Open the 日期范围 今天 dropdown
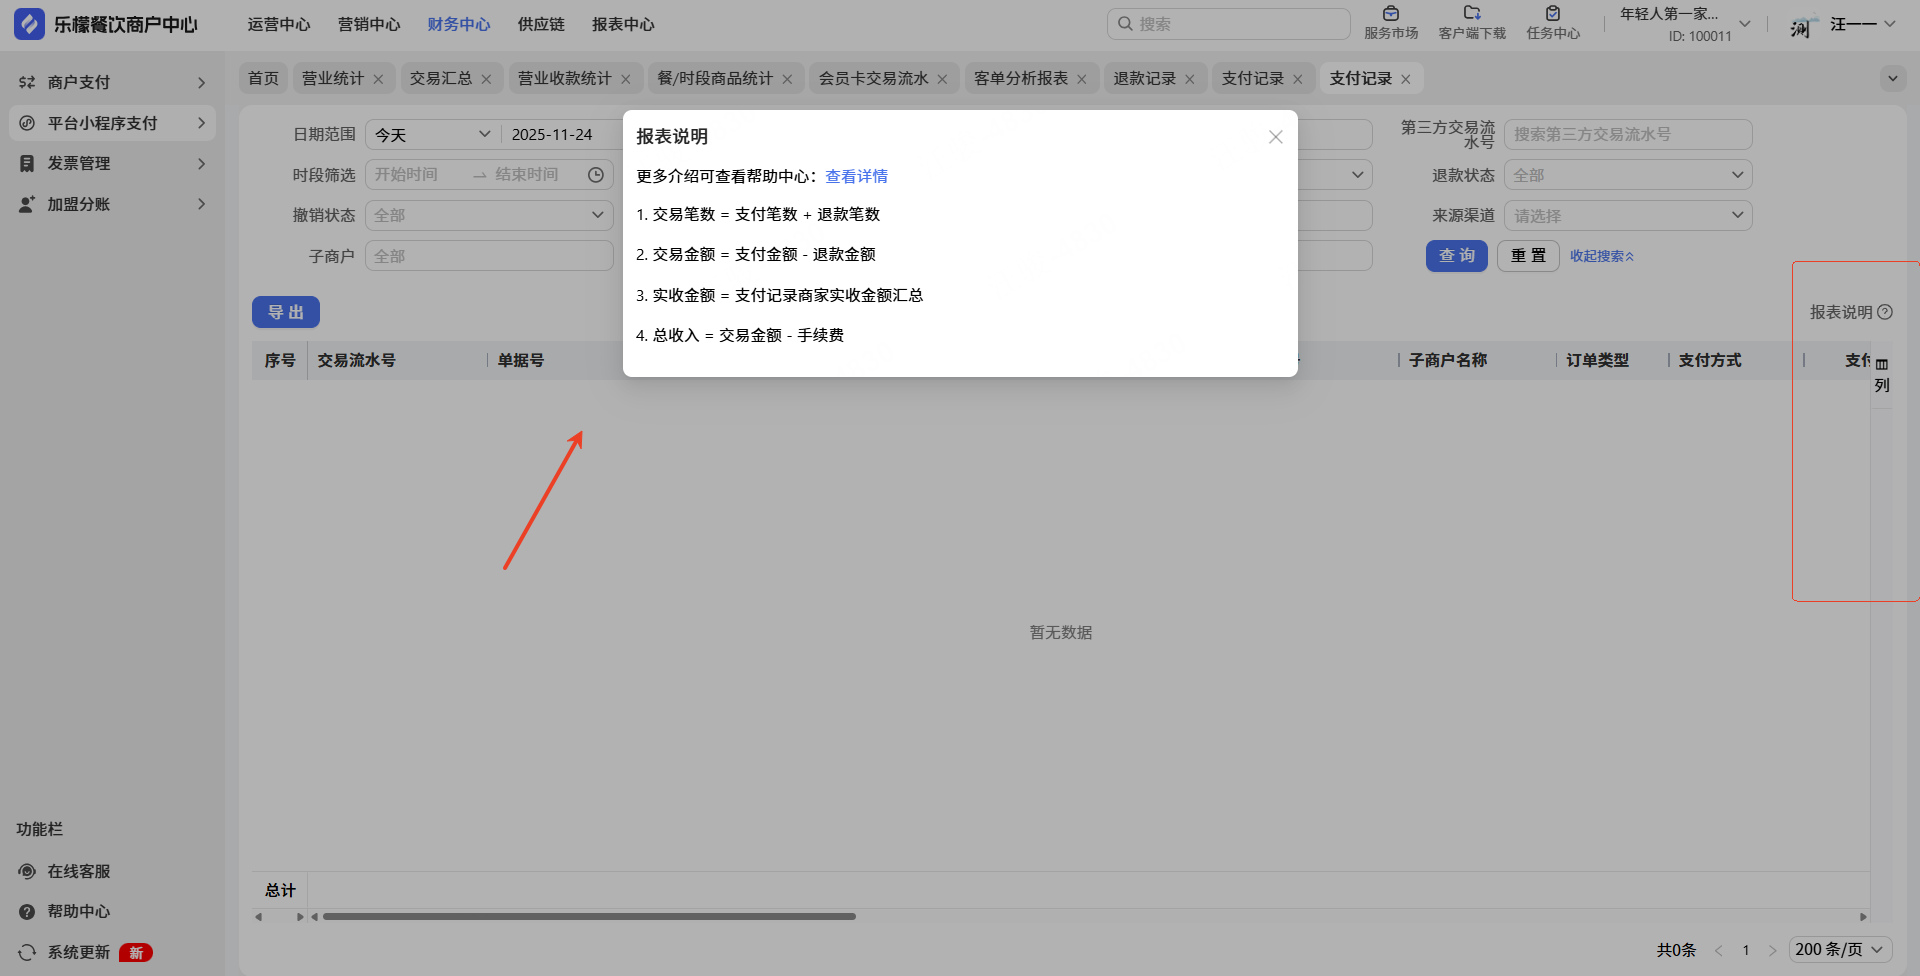1920x976 pixels. pos(433,135)
